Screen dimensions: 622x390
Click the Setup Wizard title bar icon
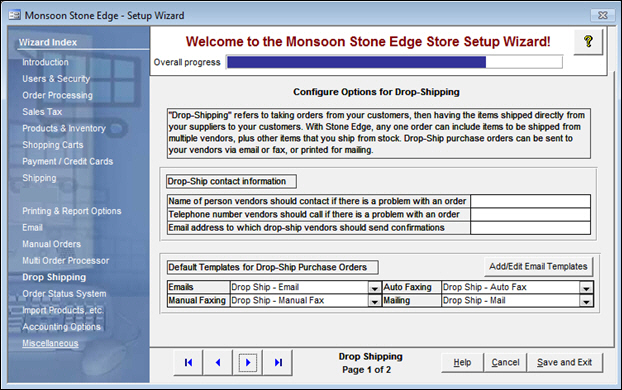(x=15, y=15)
